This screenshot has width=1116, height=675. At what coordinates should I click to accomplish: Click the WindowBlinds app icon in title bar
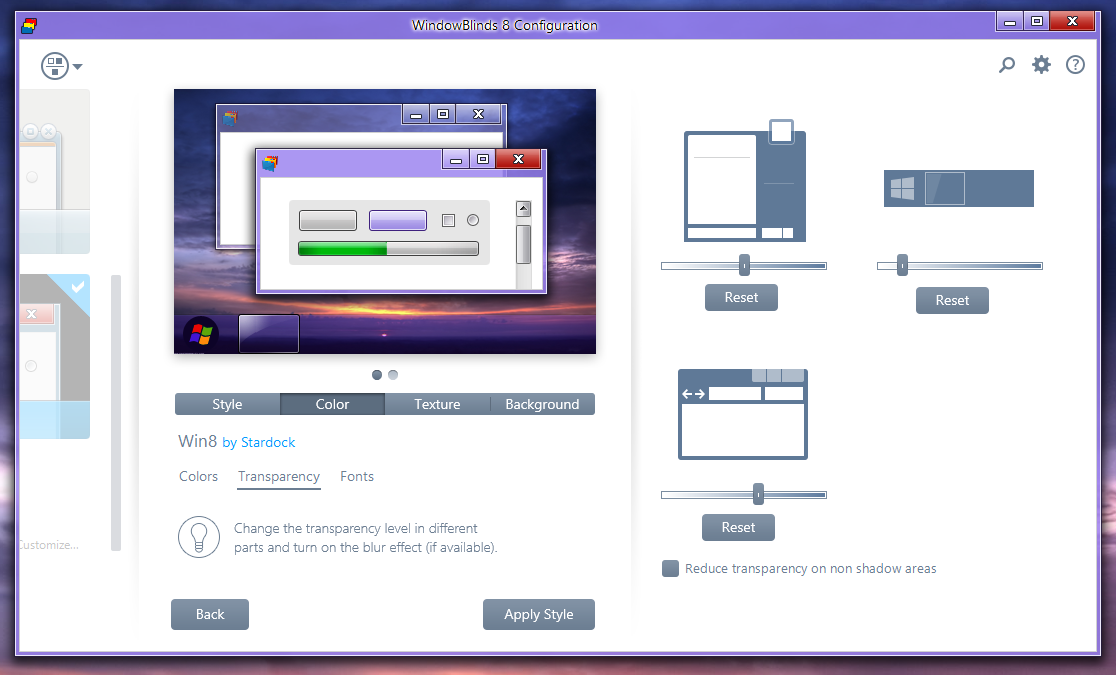point(28,26)
